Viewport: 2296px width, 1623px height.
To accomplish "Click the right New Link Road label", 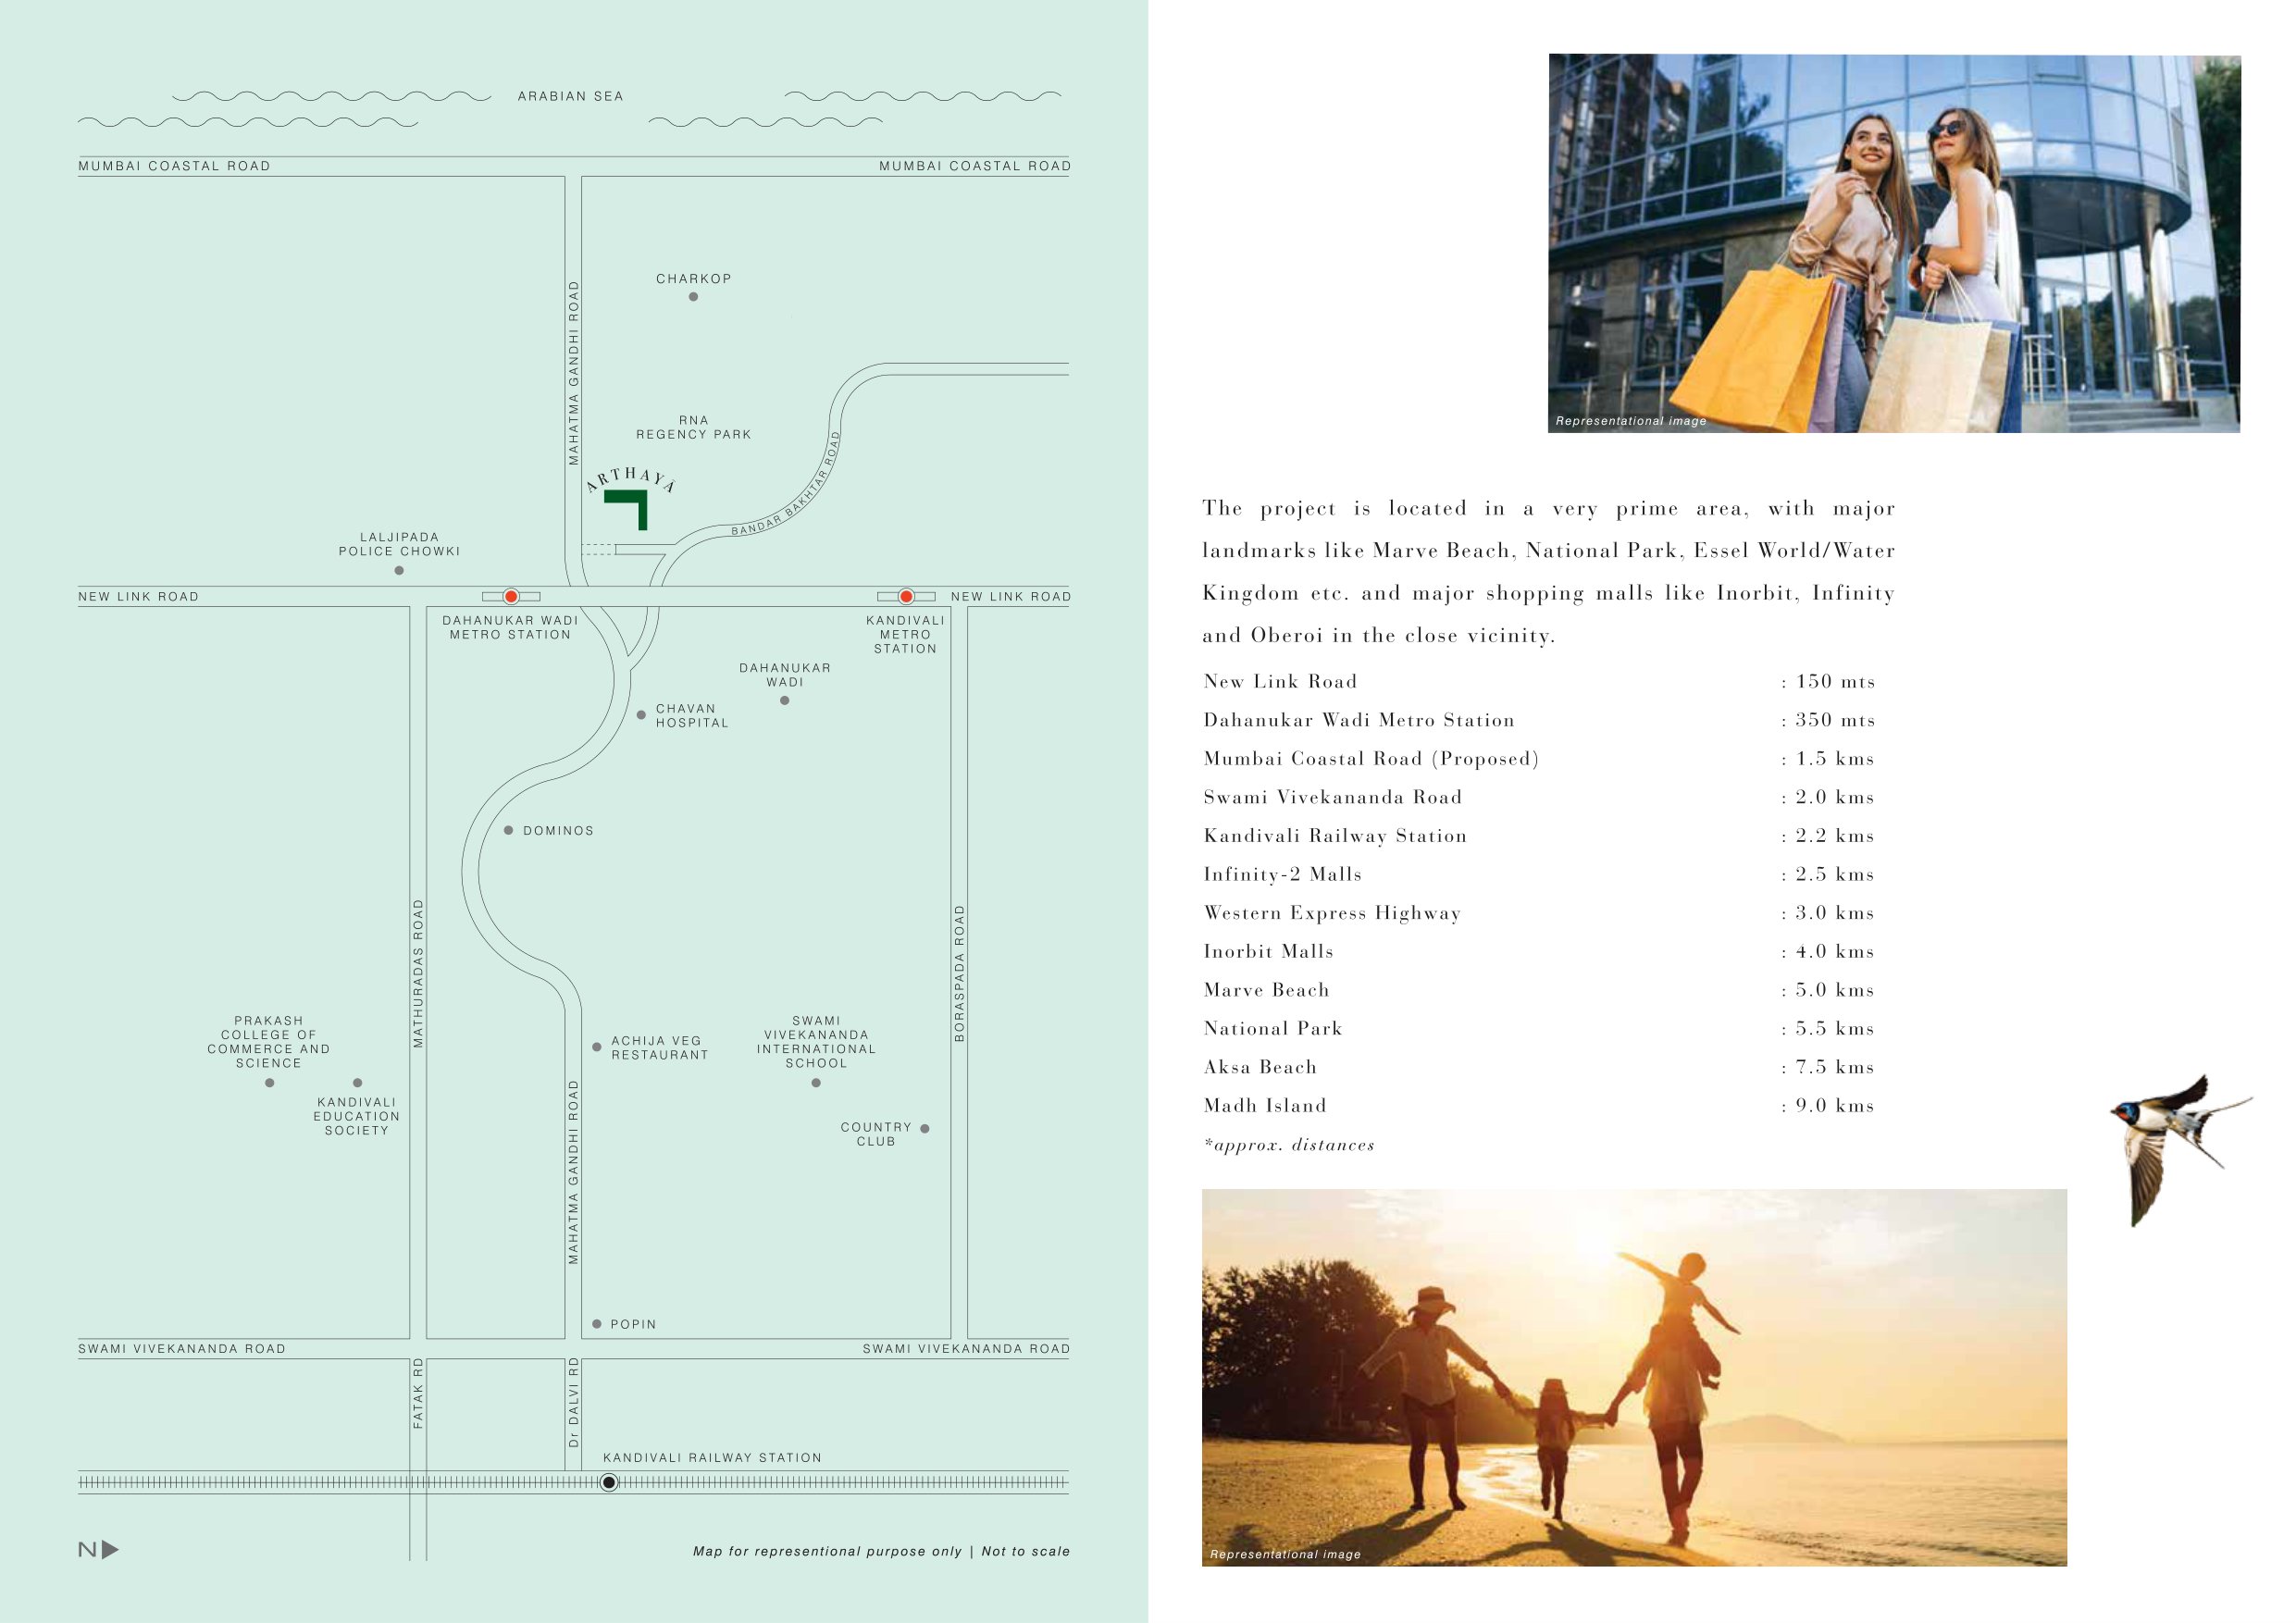I will coord(1011,597).
